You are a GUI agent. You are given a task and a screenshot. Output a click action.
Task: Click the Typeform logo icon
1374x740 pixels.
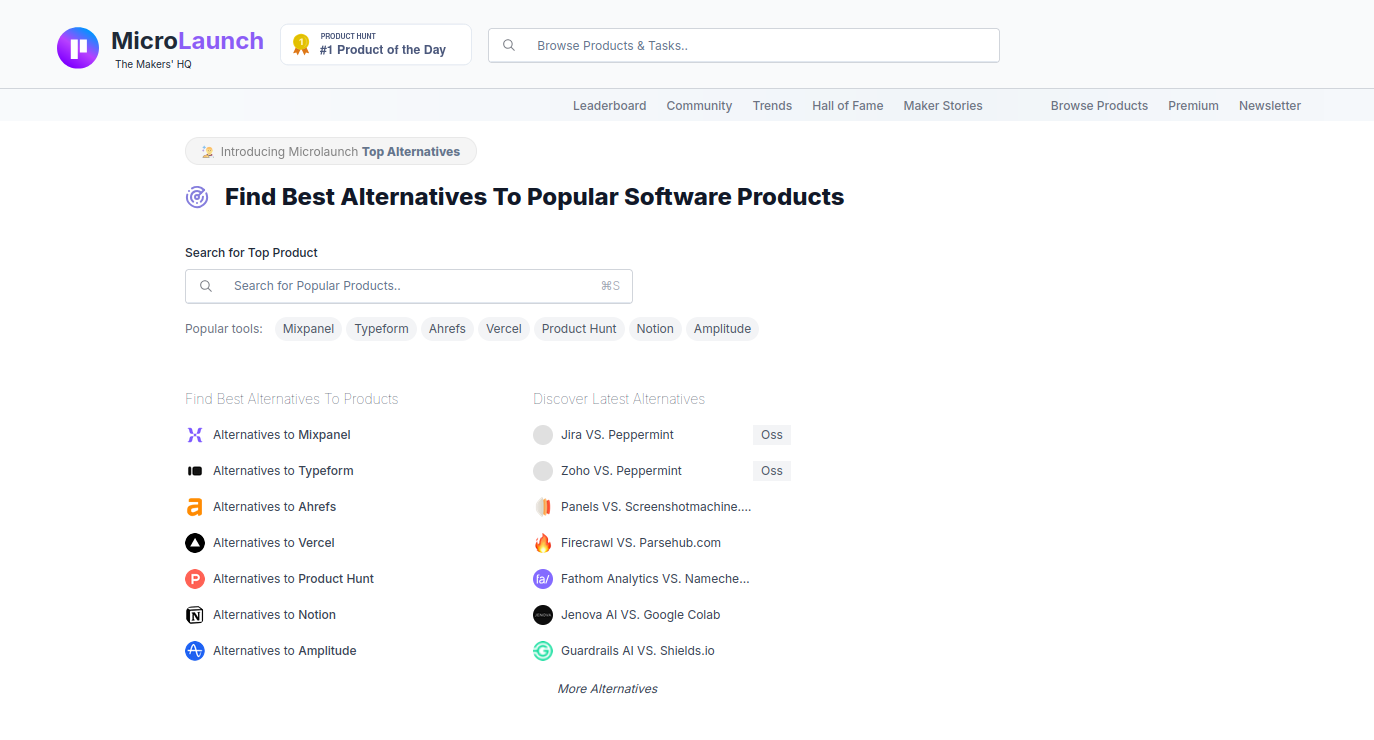coord(195,471)
